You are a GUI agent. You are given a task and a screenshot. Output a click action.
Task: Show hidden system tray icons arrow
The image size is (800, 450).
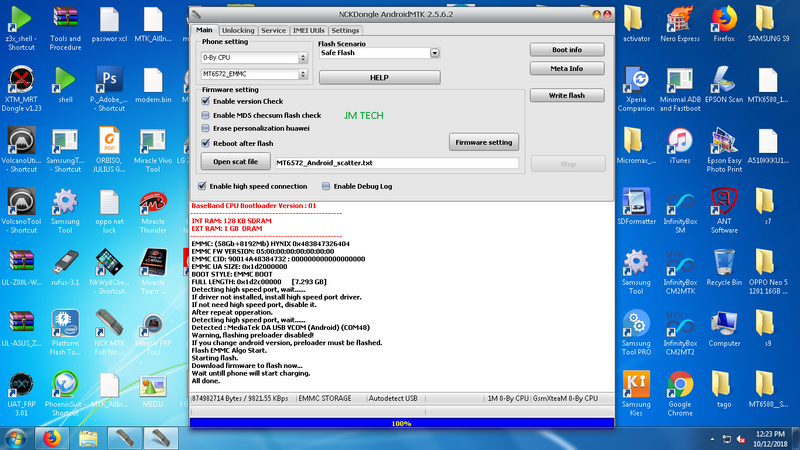click(x=712, y=439)
